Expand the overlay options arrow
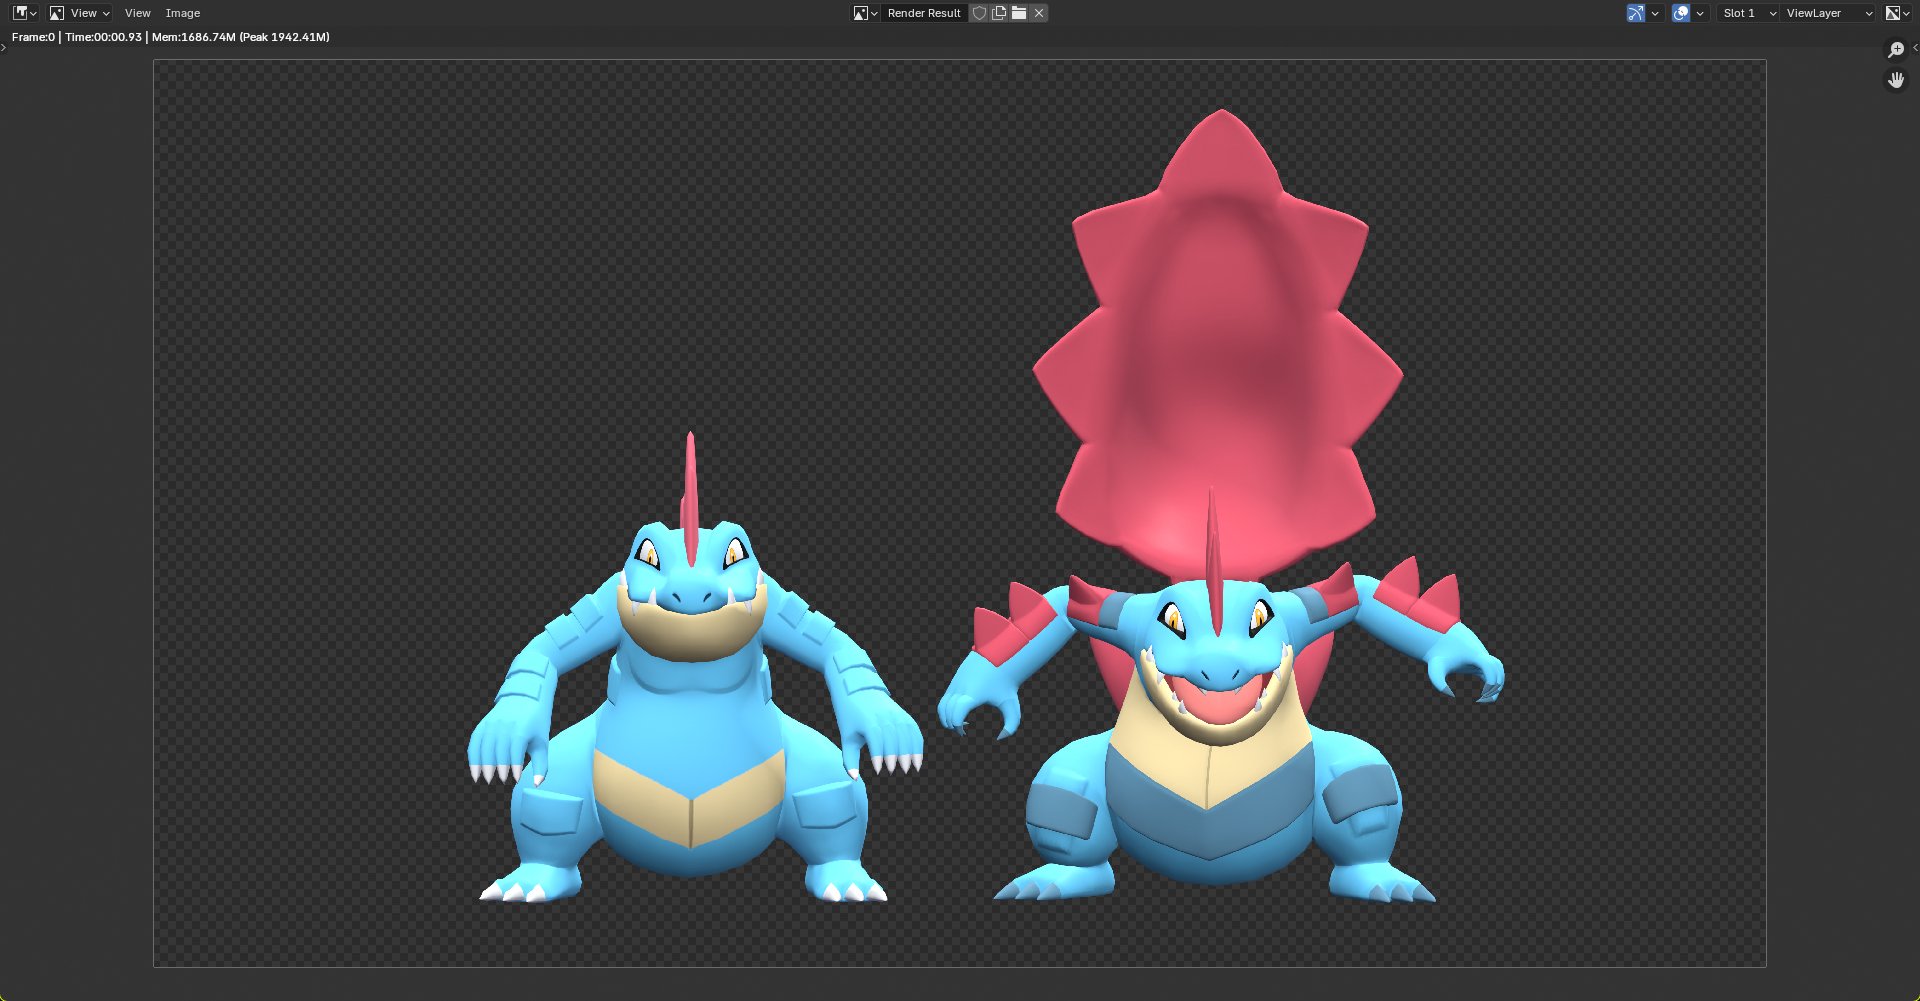The width and height of the screenshot is (1920, 1001). tap(1700, 13)
